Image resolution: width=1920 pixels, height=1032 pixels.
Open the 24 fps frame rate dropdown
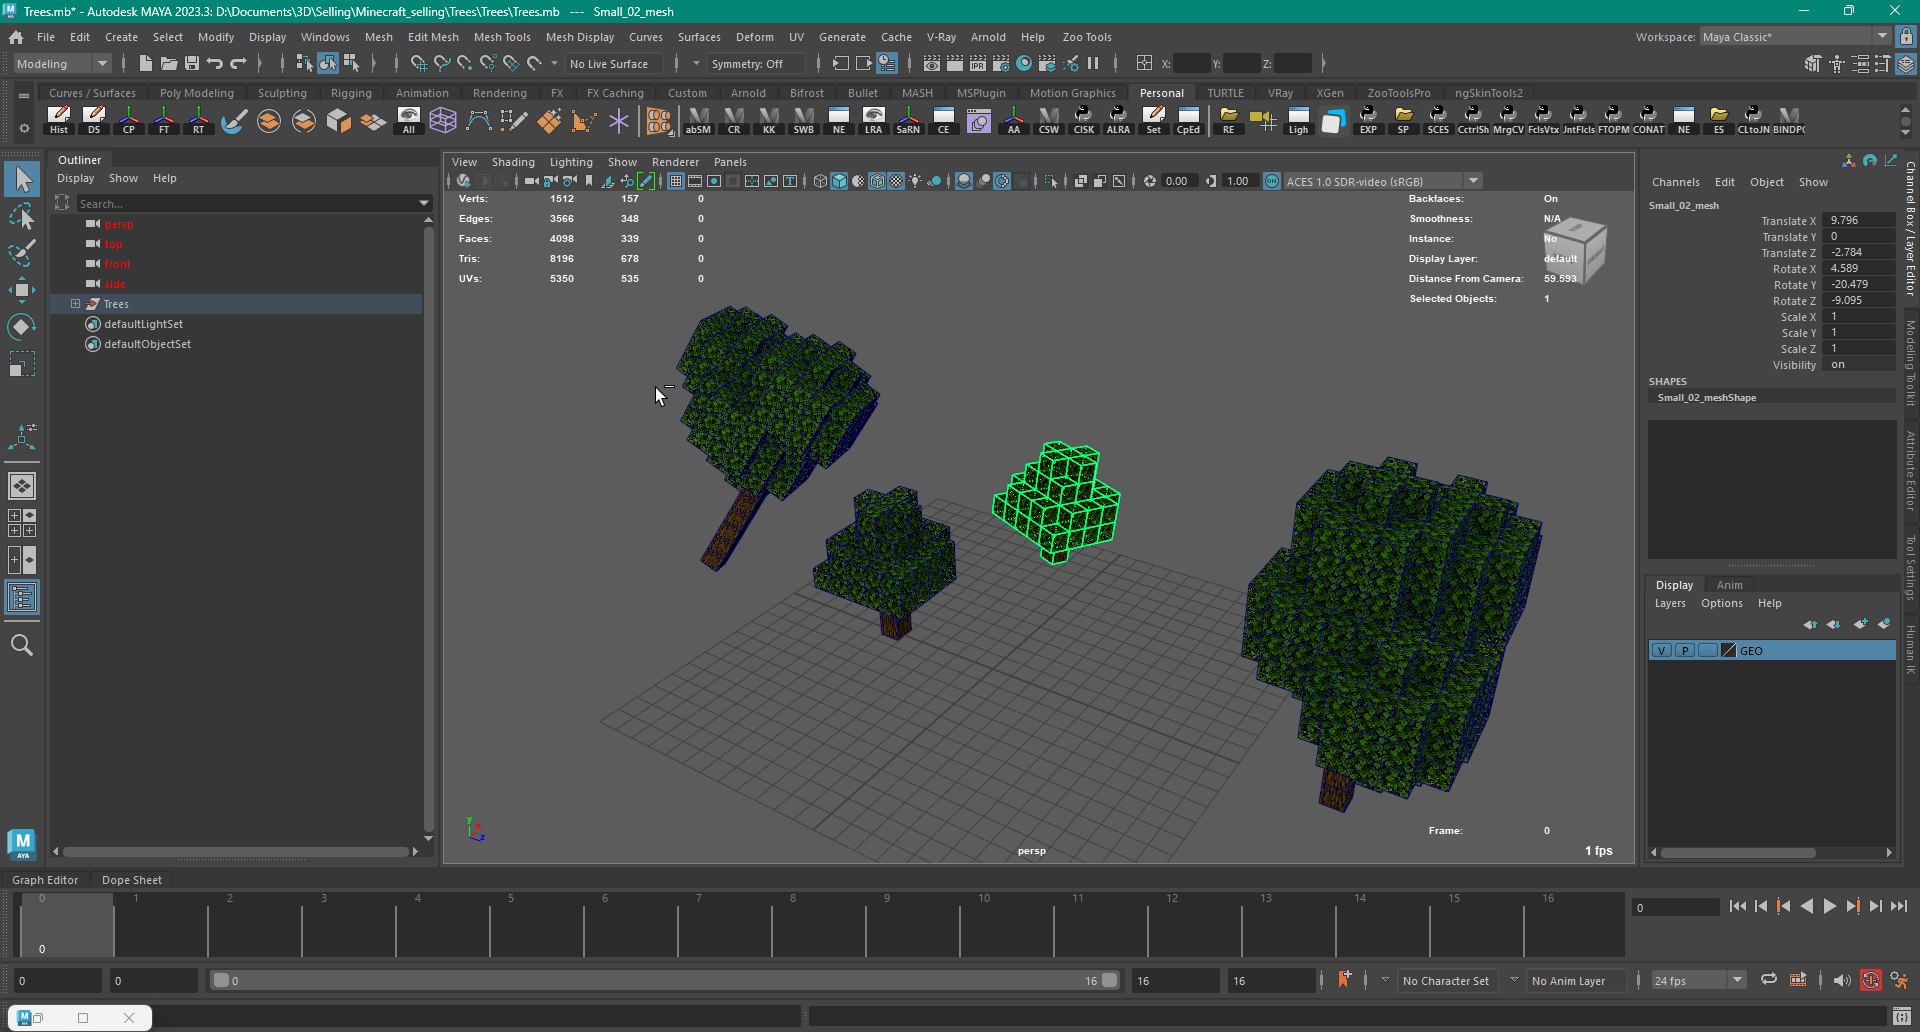pyautogui.click(x=1698, y=980)
